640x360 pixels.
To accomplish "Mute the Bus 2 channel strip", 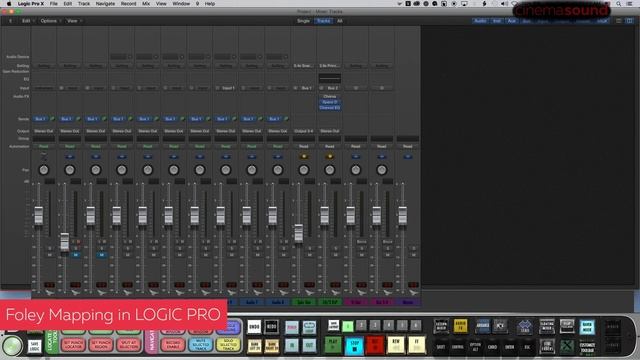I will (x=336, y=255).
